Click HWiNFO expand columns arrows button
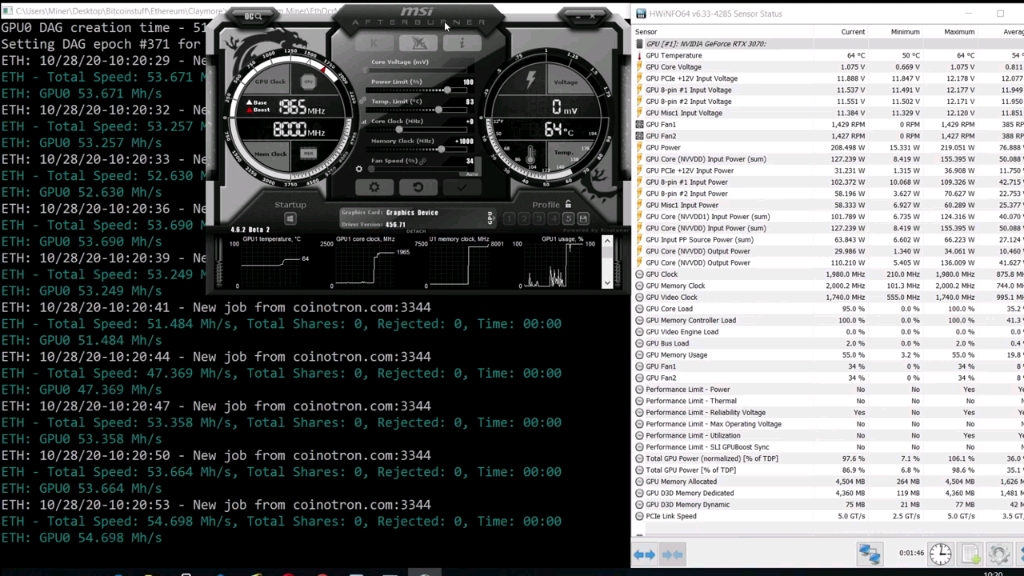The image size is (1024, 576). click(x=644, y=554)
